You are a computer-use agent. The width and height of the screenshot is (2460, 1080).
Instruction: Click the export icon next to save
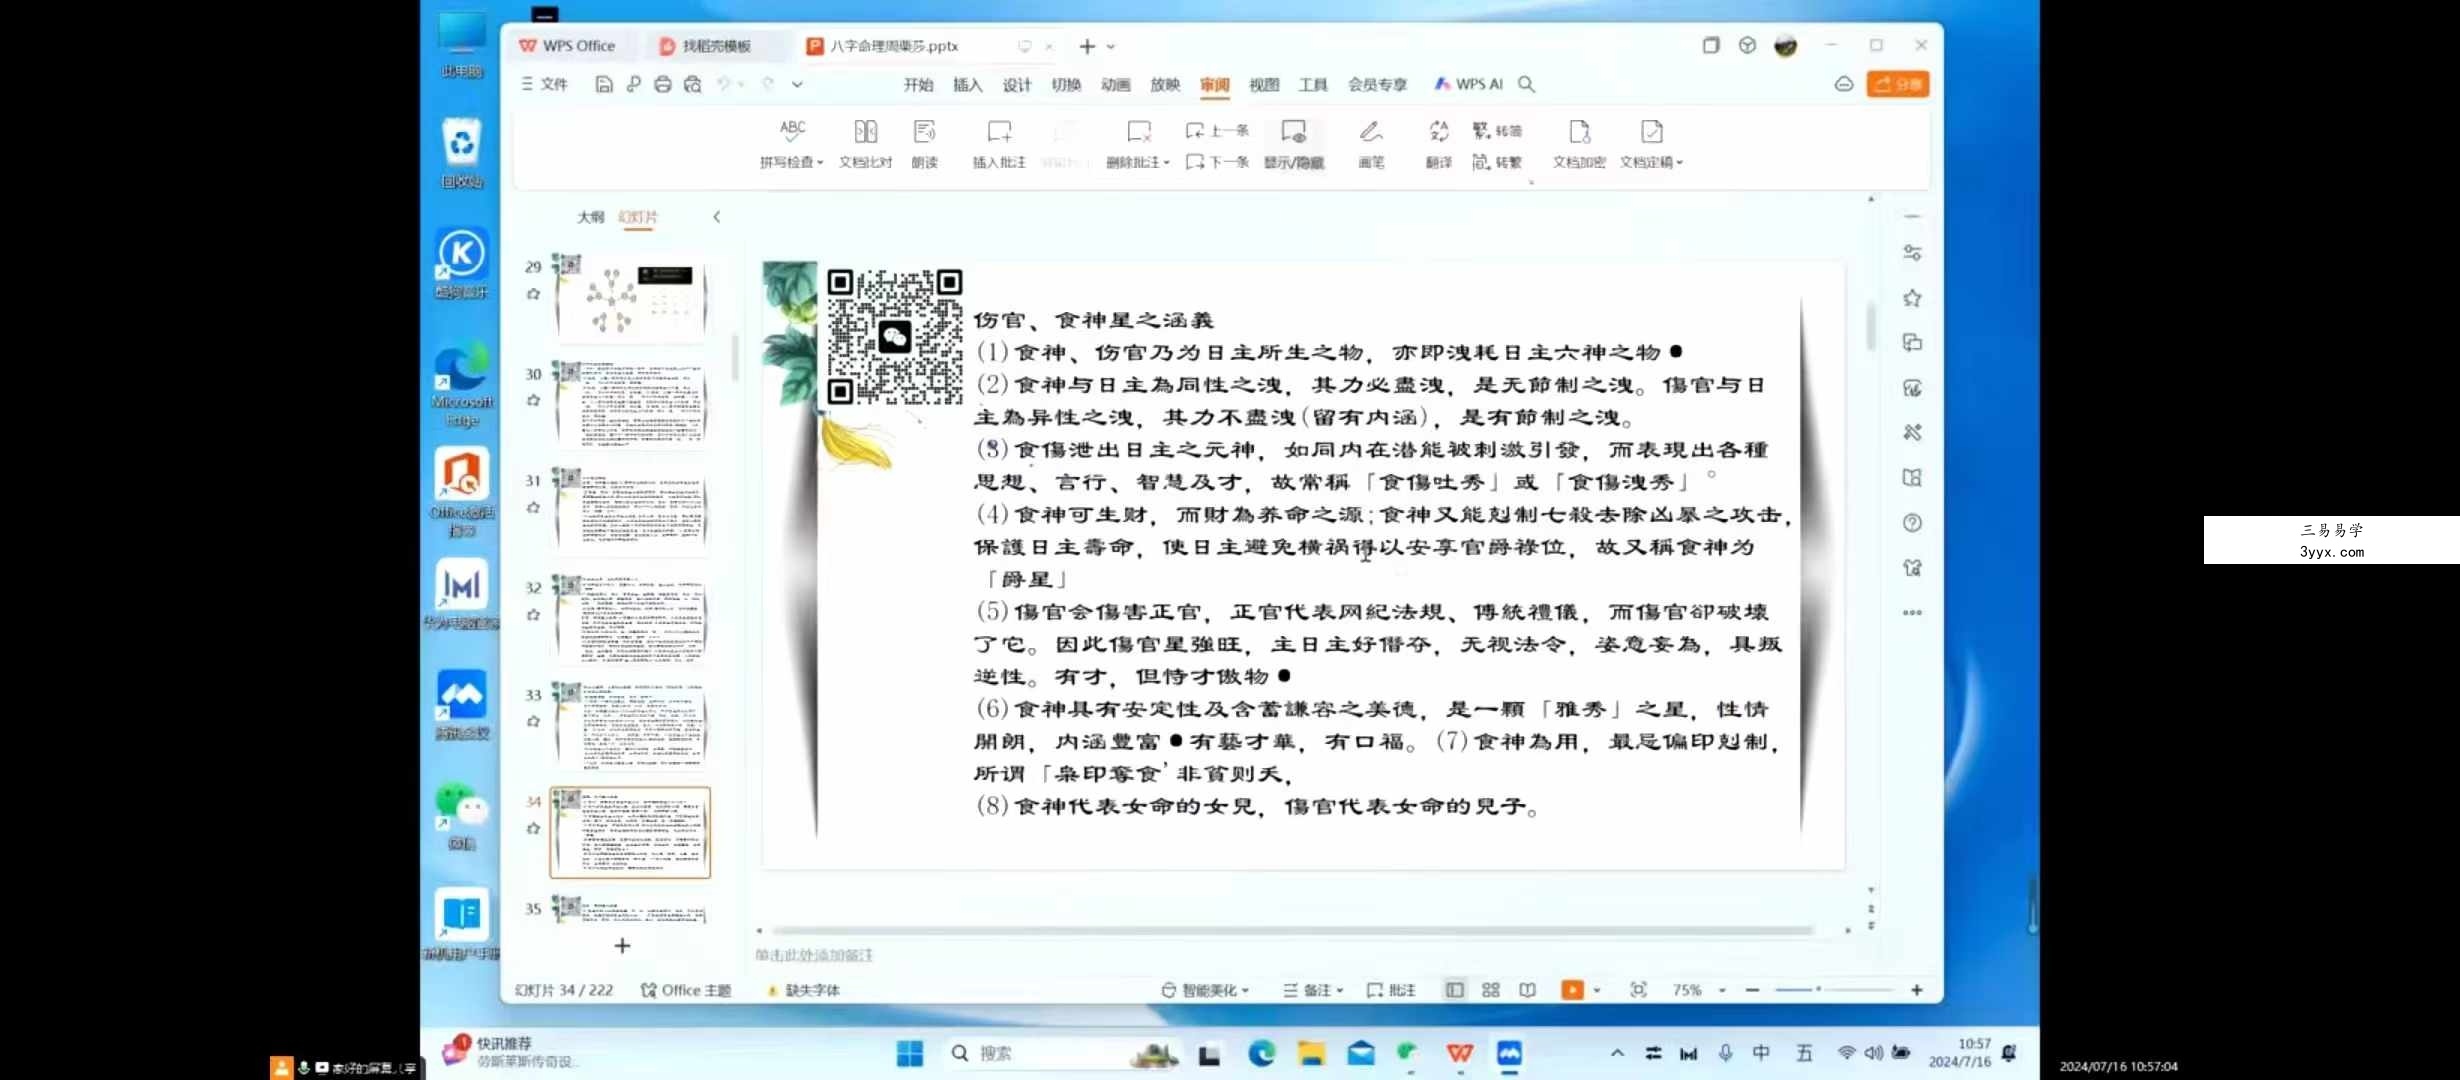(x=633, y=84)
